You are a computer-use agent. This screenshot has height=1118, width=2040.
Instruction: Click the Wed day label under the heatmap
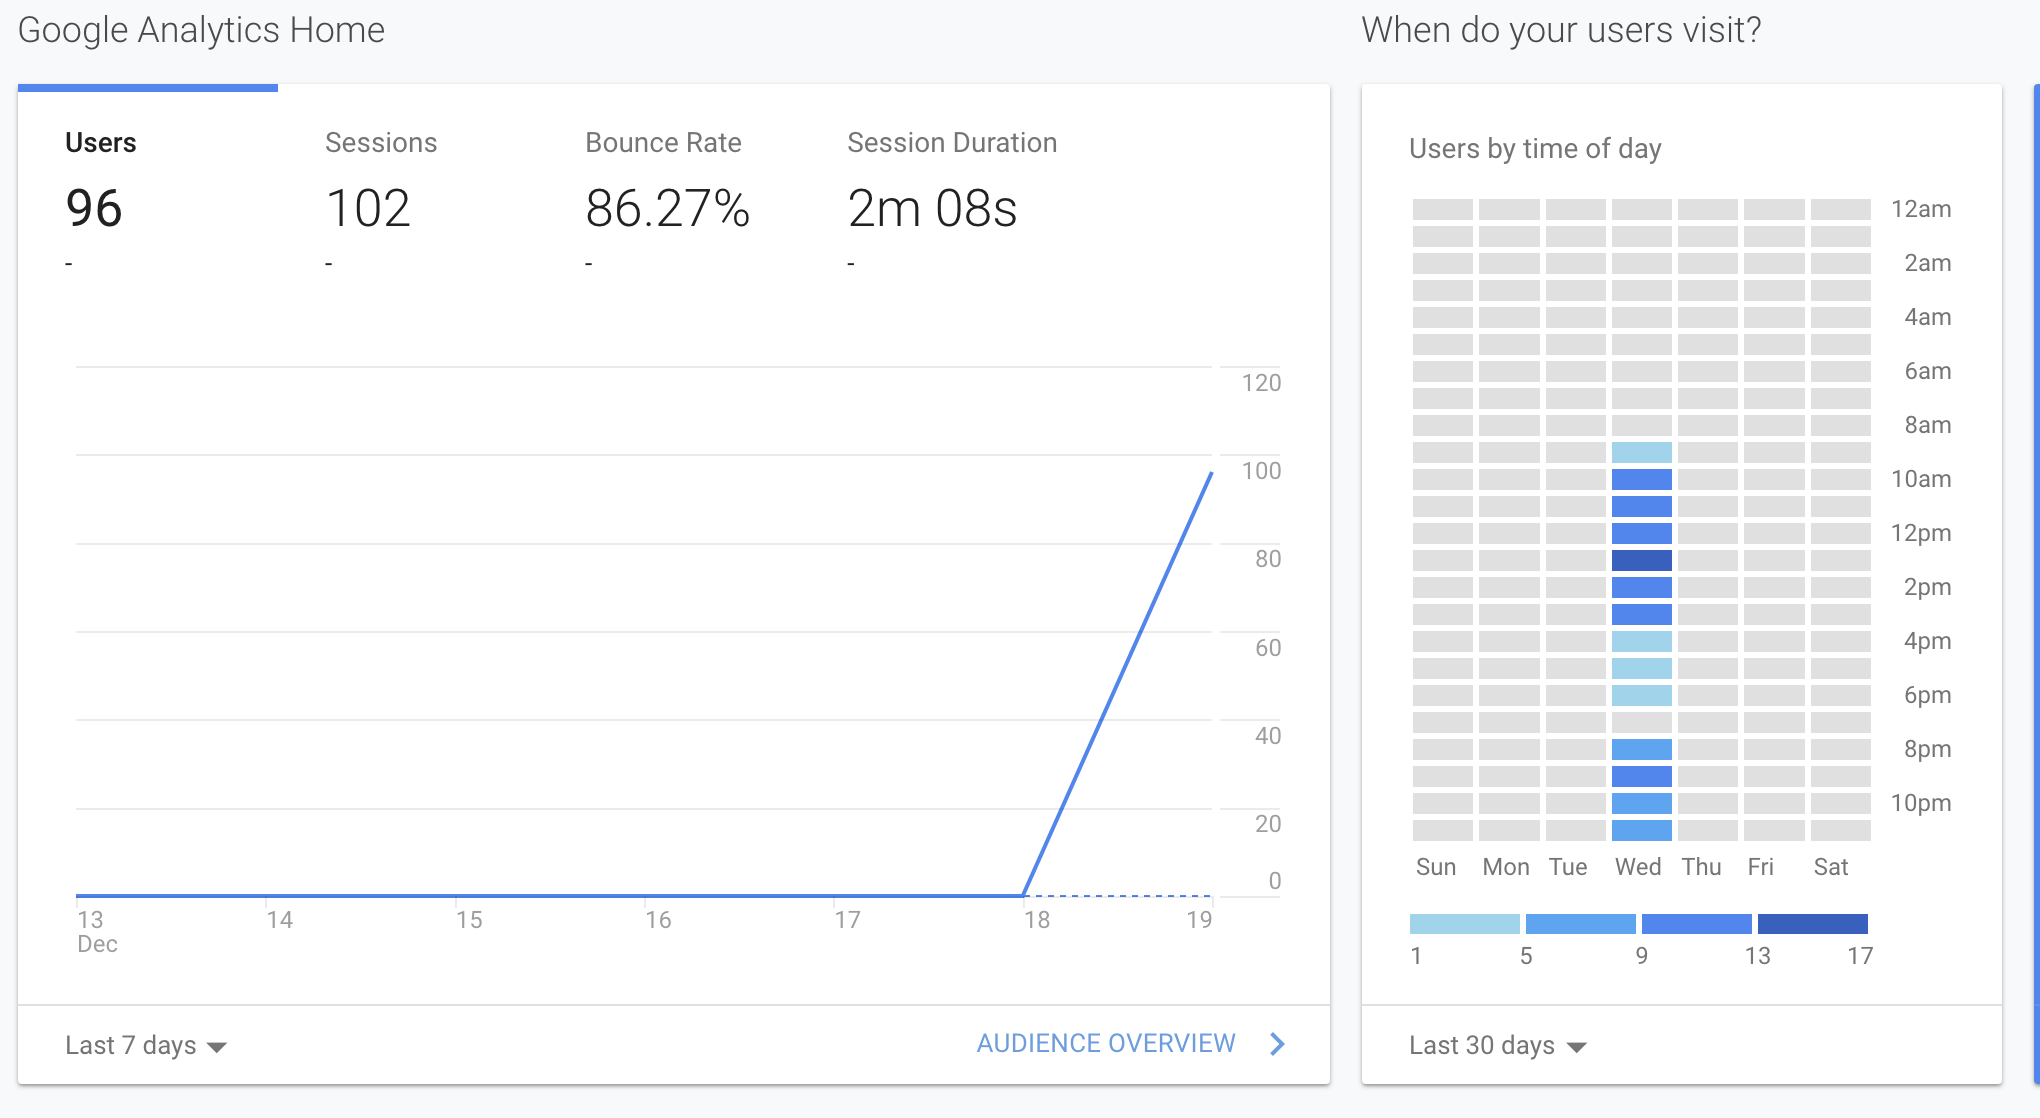point(1638,867)
